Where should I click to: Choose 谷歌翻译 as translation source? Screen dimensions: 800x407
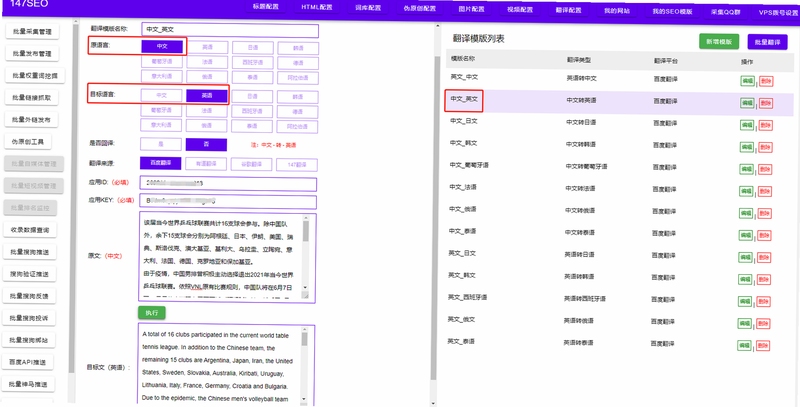pyautogui.click(x=251, y=165)
